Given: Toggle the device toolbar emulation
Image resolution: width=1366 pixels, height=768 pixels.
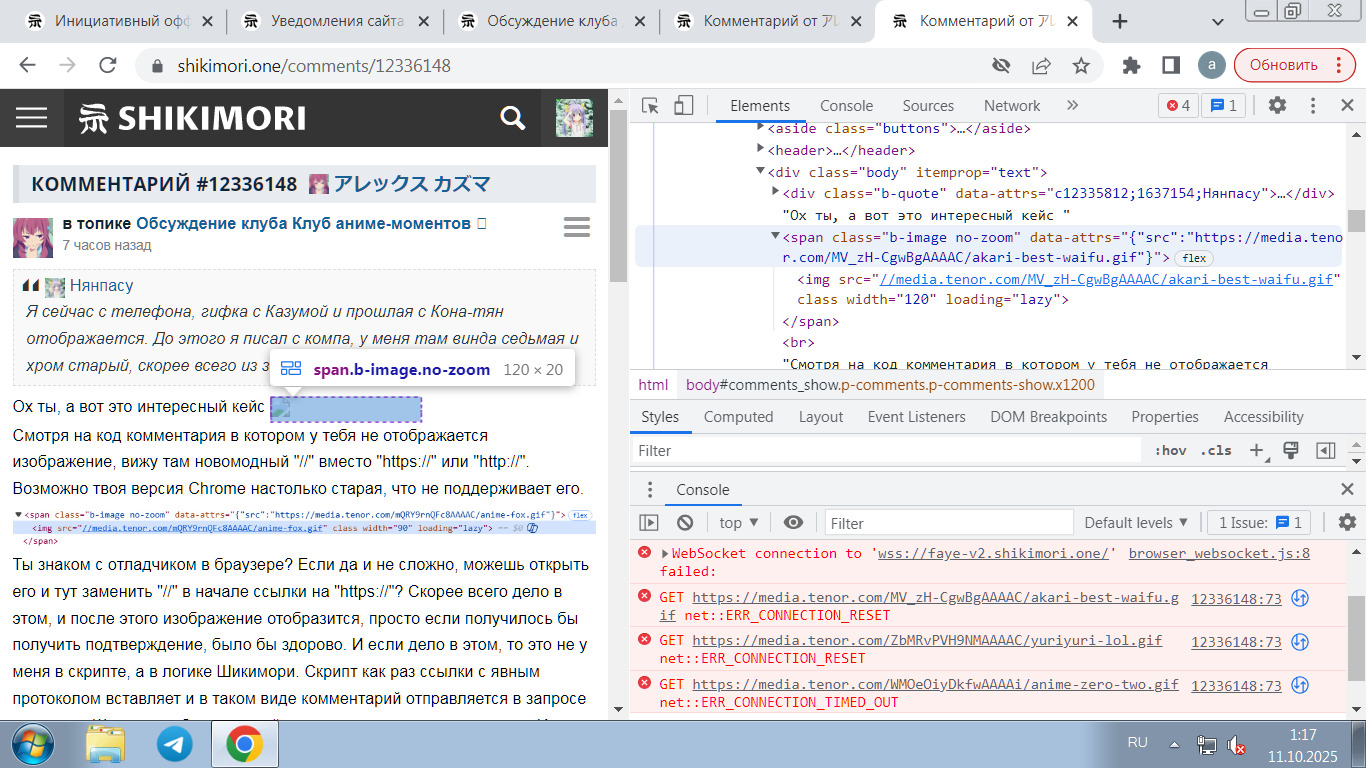Looking at the screenshot, I should click(683, 106).
